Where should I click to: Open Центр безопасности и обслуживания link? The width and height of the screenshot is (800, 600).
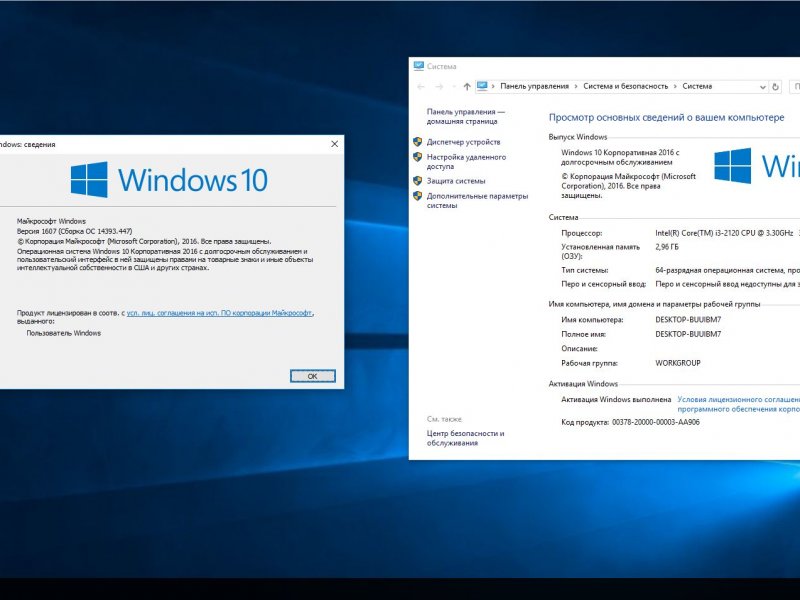(x=465, y=438)
